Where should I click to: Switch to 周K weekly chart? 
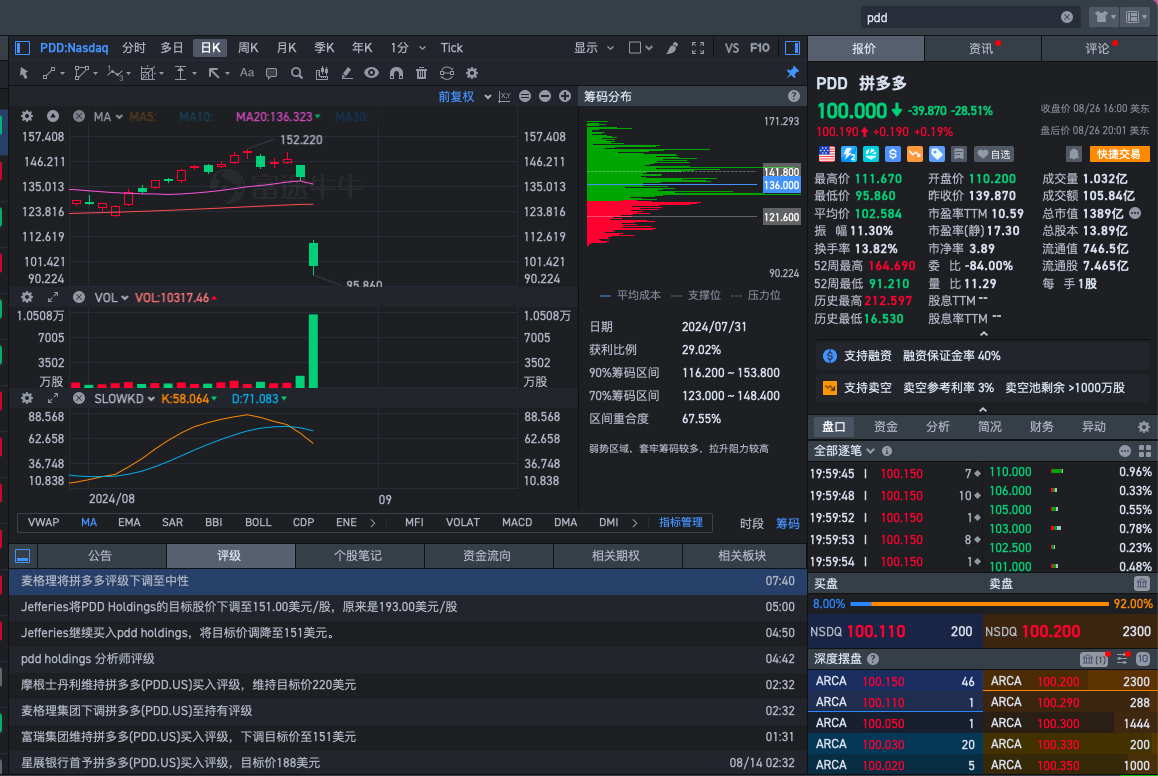pyautogui.click(x=248, y=48)
